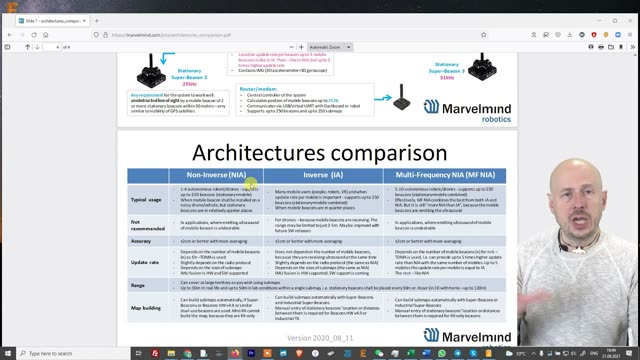Click the Stationary Super-Beacon 3 label
Image resolution: width=640 pixels, height=360 pixels.
(x=447, y=71)
